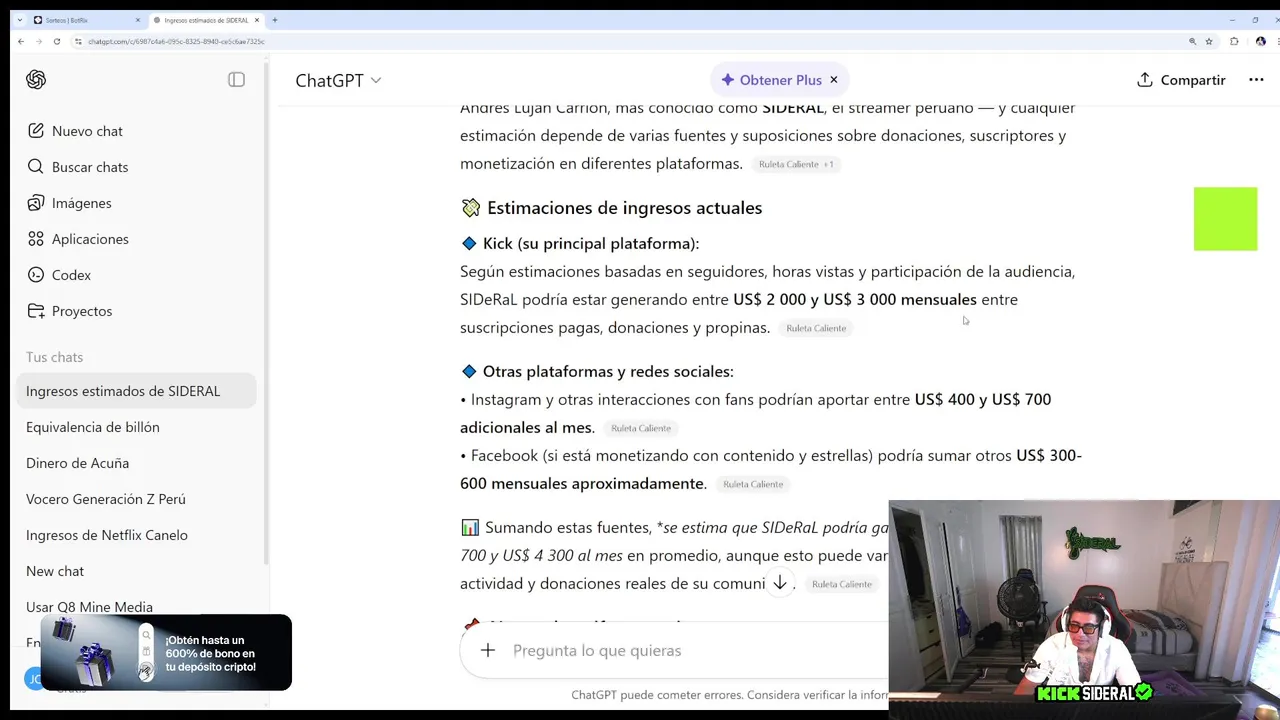Click the plus attach button in composer
This screenshot has width=1280, height=720.
(x=487, y=650)
